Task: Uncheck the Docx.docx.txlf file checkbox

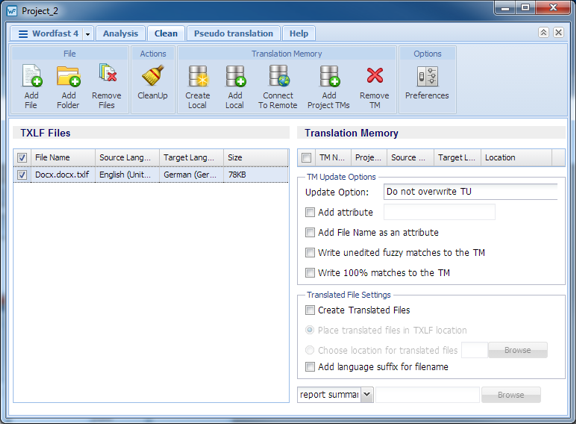Action: click(22, 175)
